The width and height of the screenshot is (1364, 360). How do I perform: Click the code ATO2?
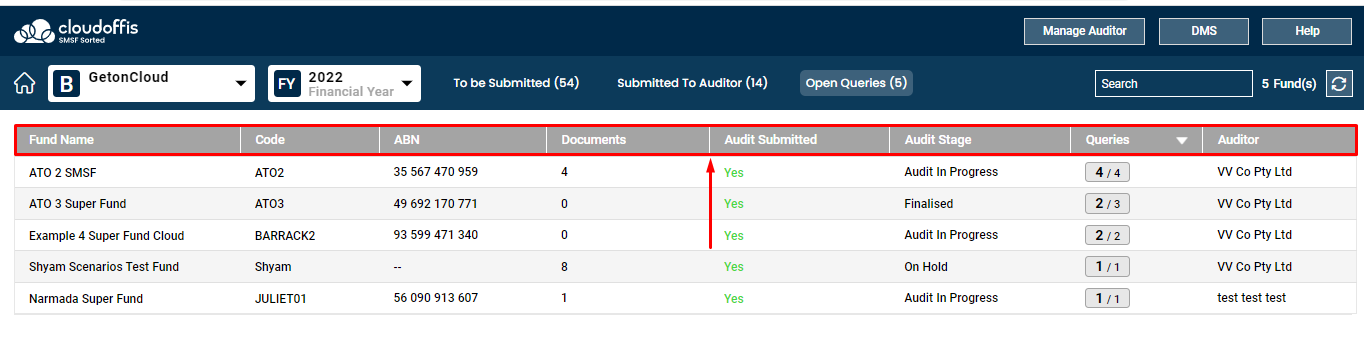point(270,172)
